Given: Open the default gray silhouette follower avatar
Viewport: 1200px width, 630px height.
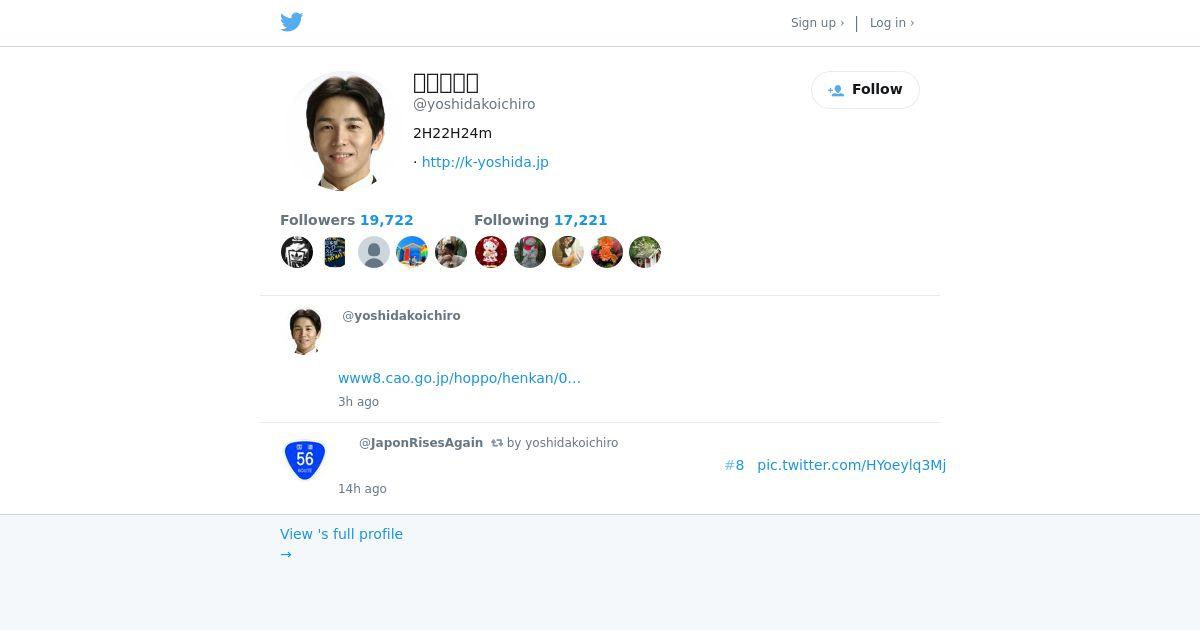Looking at the screenshot, I should pos(374,252).
